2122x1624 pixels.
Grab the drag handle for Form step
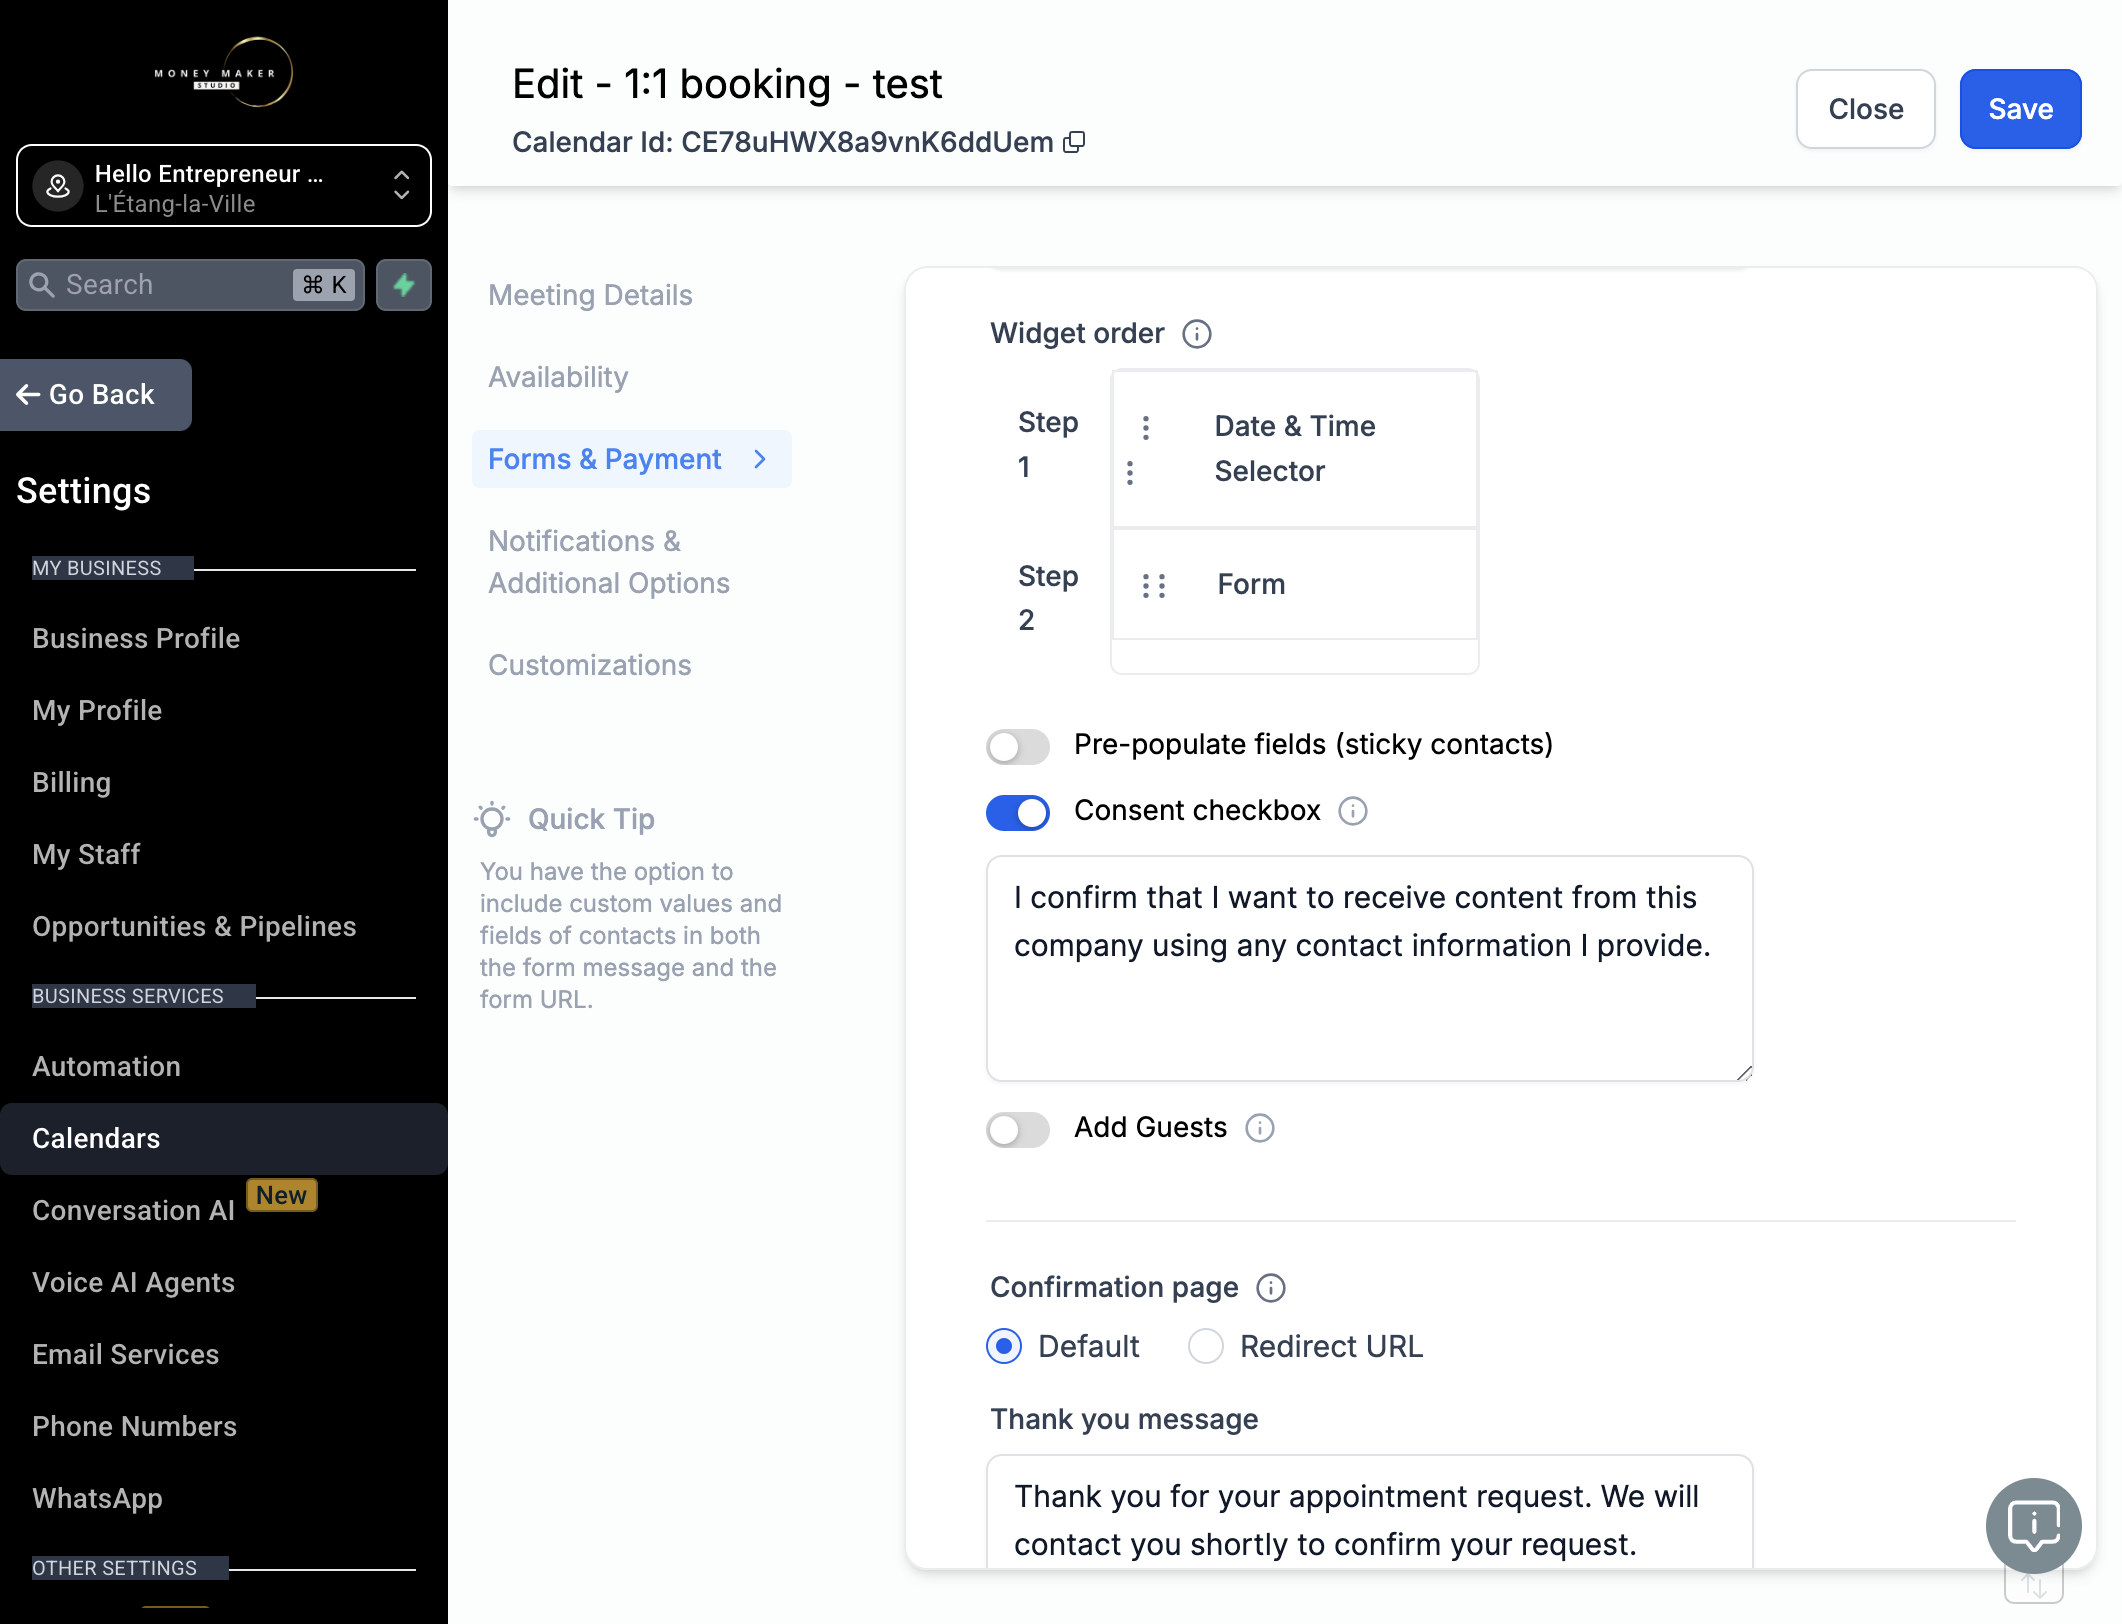[x=1154, y=585]
